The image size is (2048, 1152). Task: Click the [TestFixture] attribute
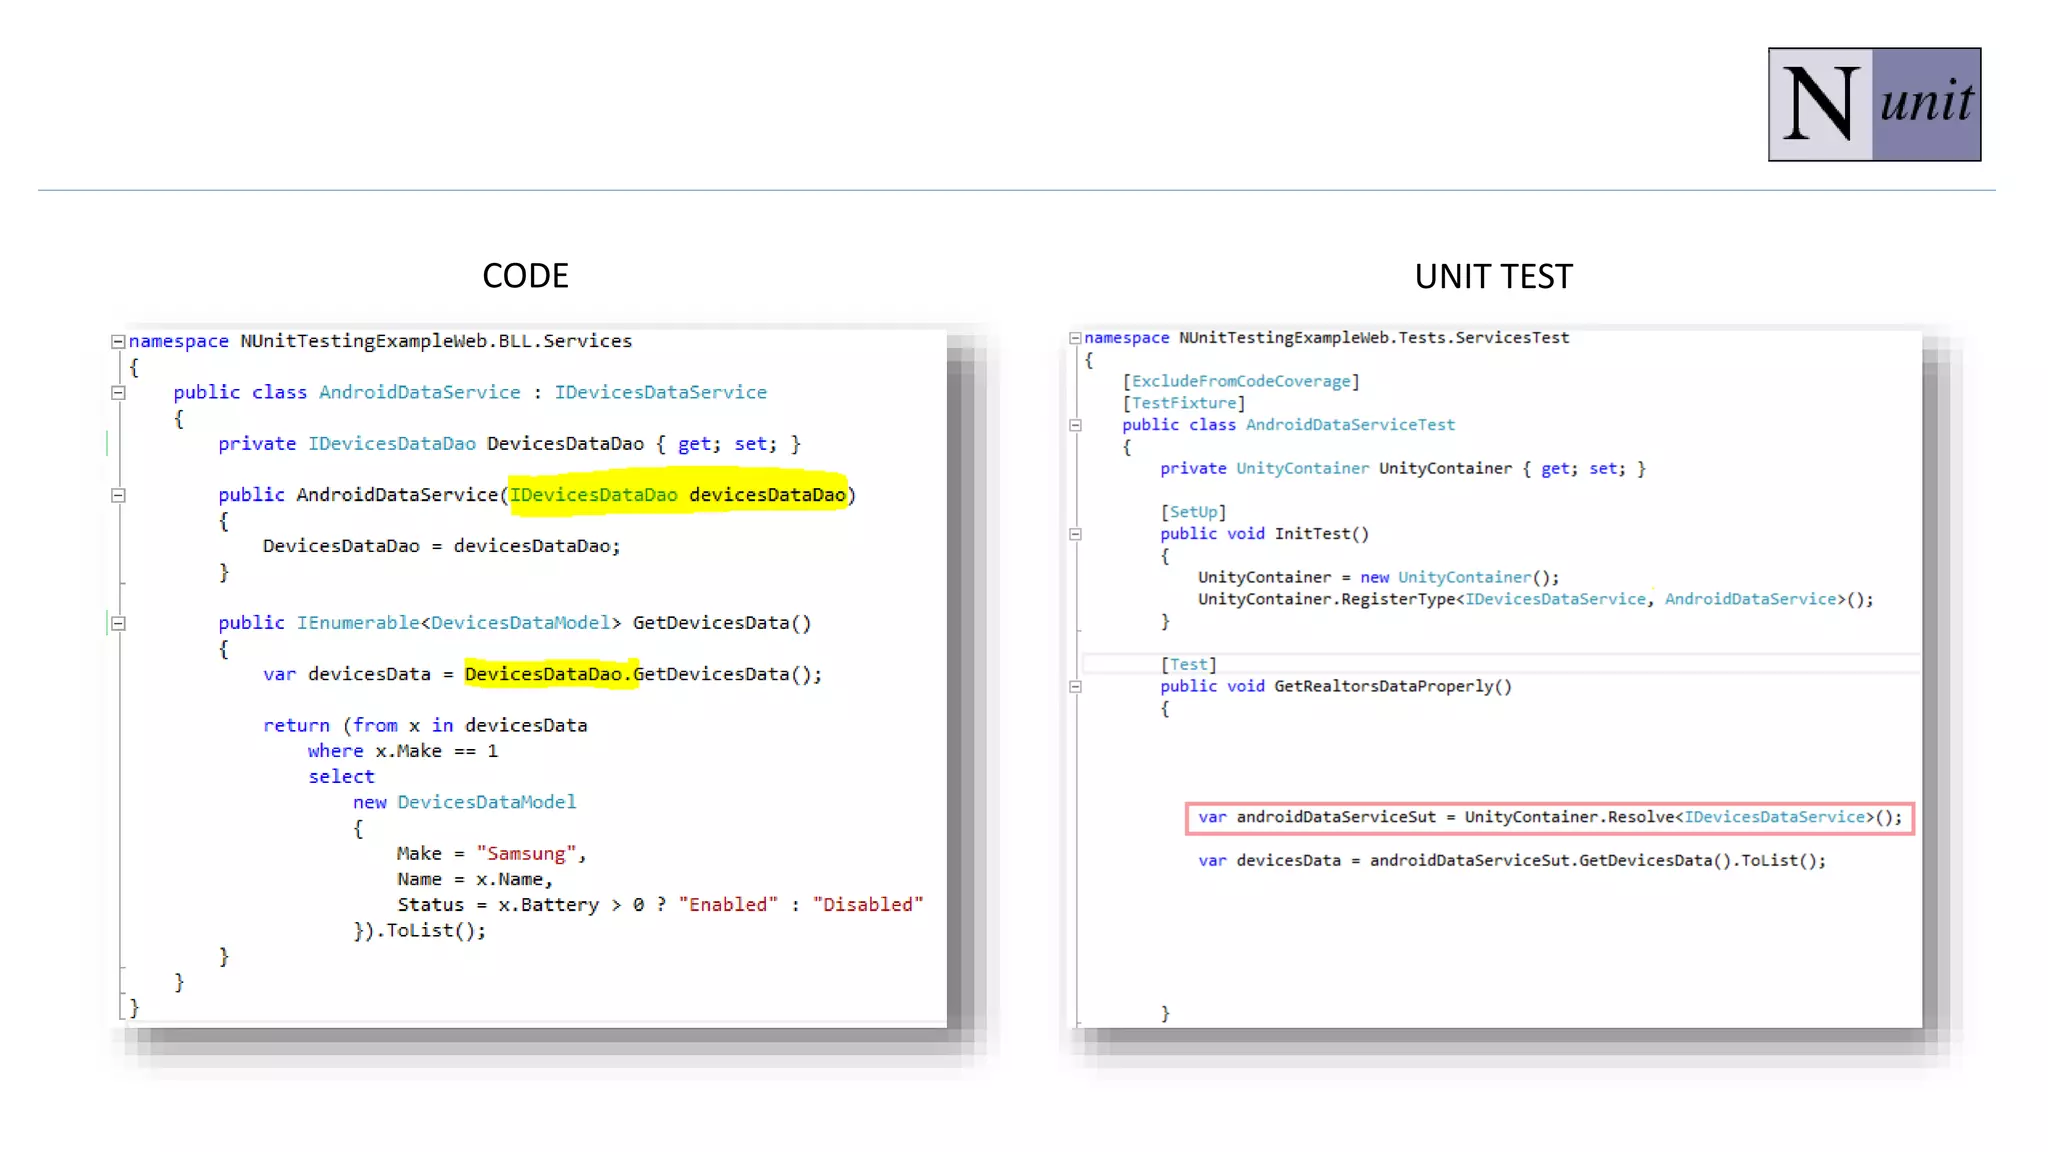1184,403
